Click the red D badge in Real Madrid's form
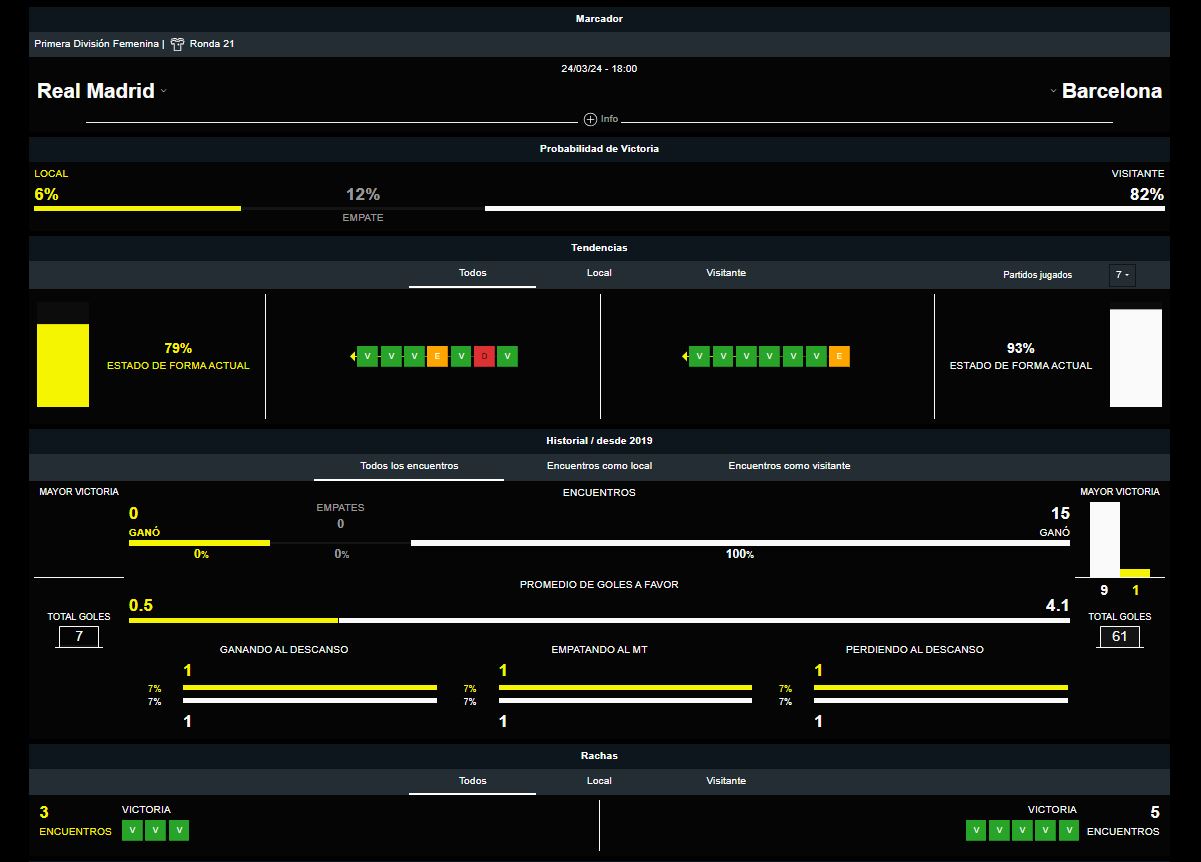Screen dimensions: 1201x862 484,356
